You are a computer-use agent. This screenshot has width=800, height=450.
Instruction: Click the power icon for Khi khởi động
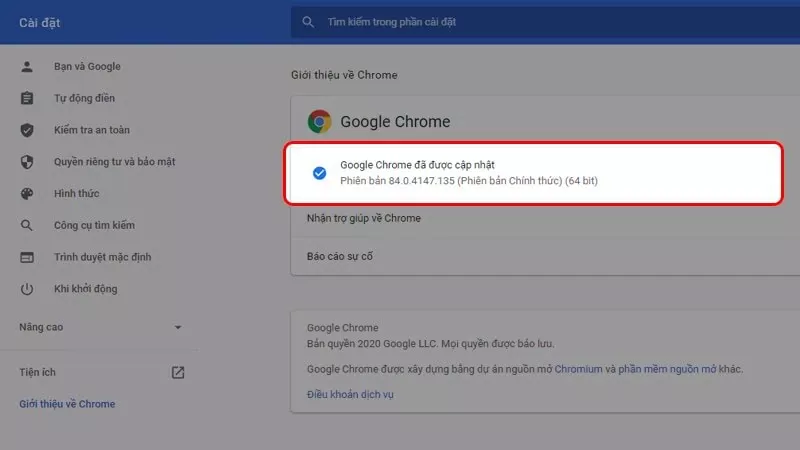[27, 289]
